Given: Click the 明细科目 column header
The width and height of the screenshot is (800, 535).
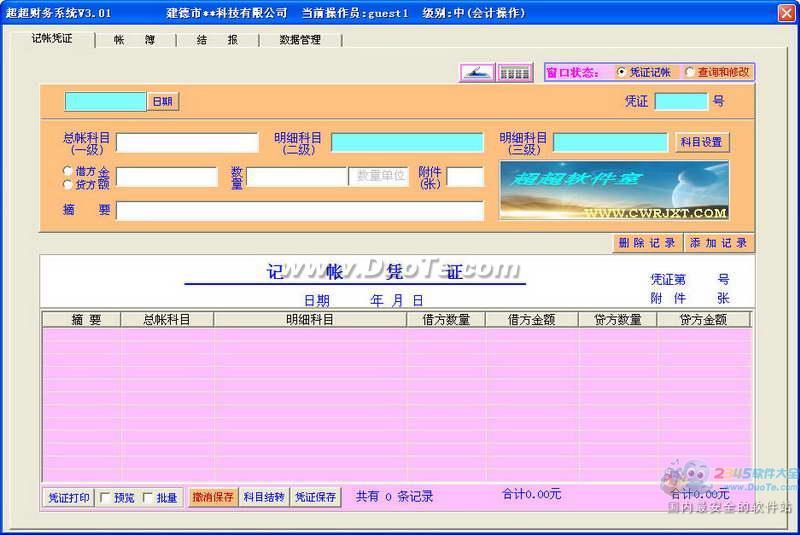Looking at the screenshot, I should [x=310, y=320].
